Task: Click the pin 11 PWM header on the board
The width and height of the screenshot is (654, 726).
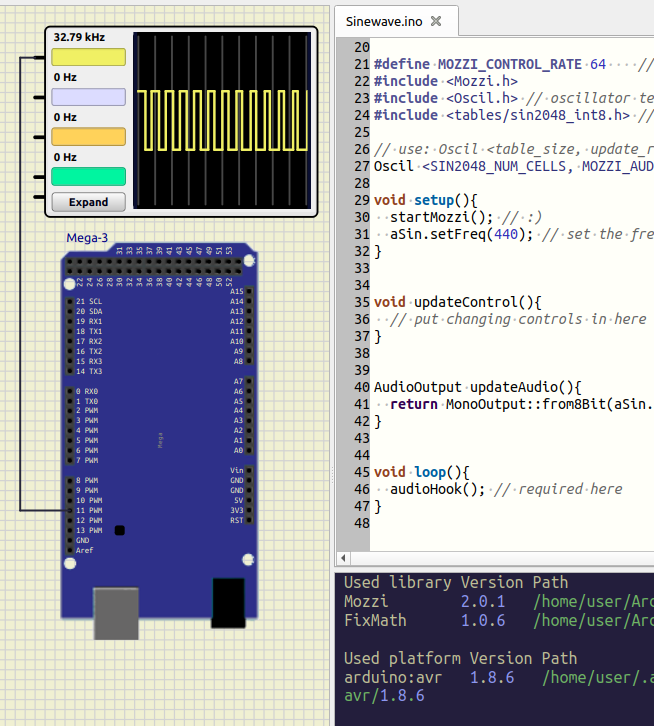Action: click(x=69, y=511)
